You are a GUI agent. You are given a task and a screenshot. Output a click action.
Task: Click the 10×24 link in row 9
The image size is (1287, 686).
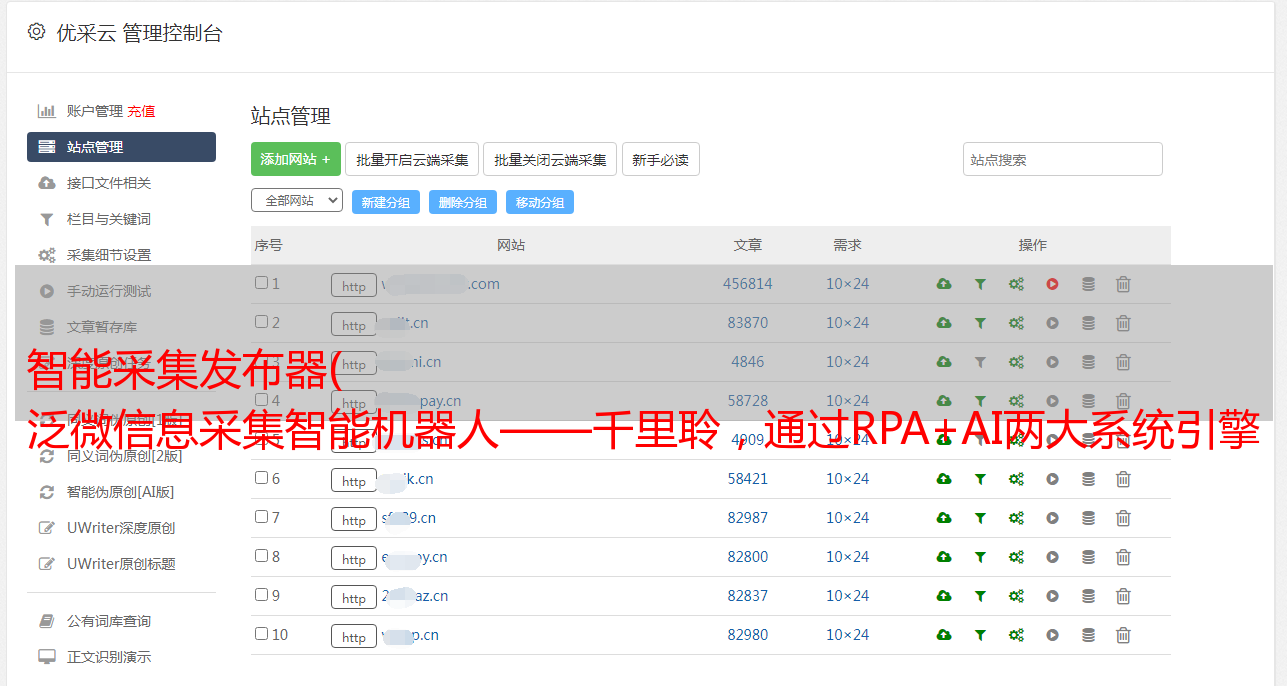point(848,596)
